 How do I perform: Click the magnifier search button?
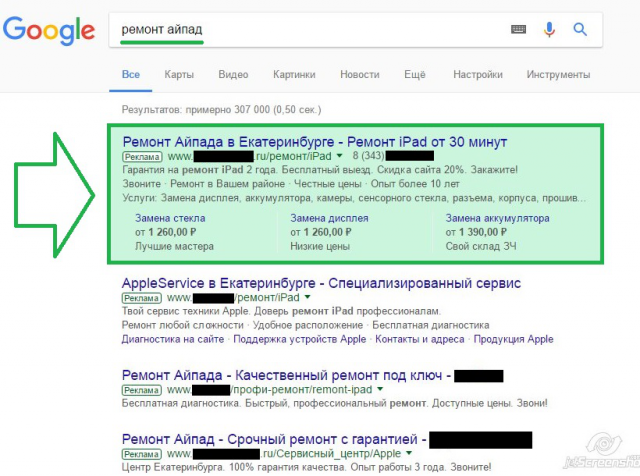580,29
